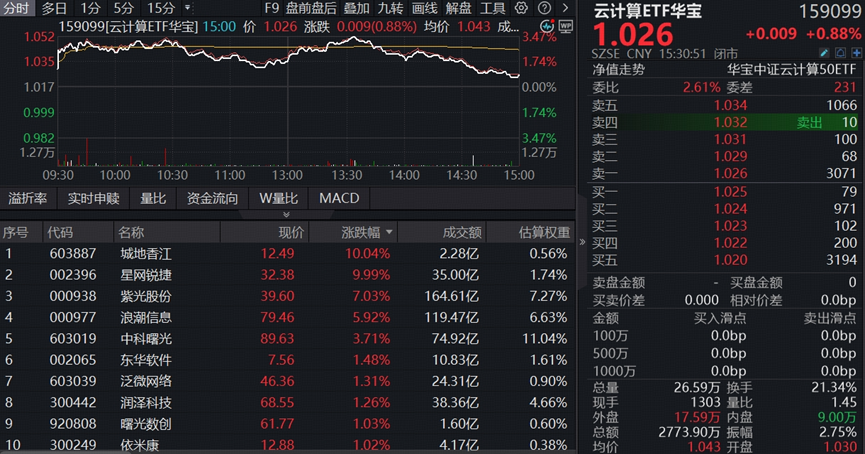Open the W量比 indicator tab
Viewport: 865px width, 454px height.
coord(279,199)
